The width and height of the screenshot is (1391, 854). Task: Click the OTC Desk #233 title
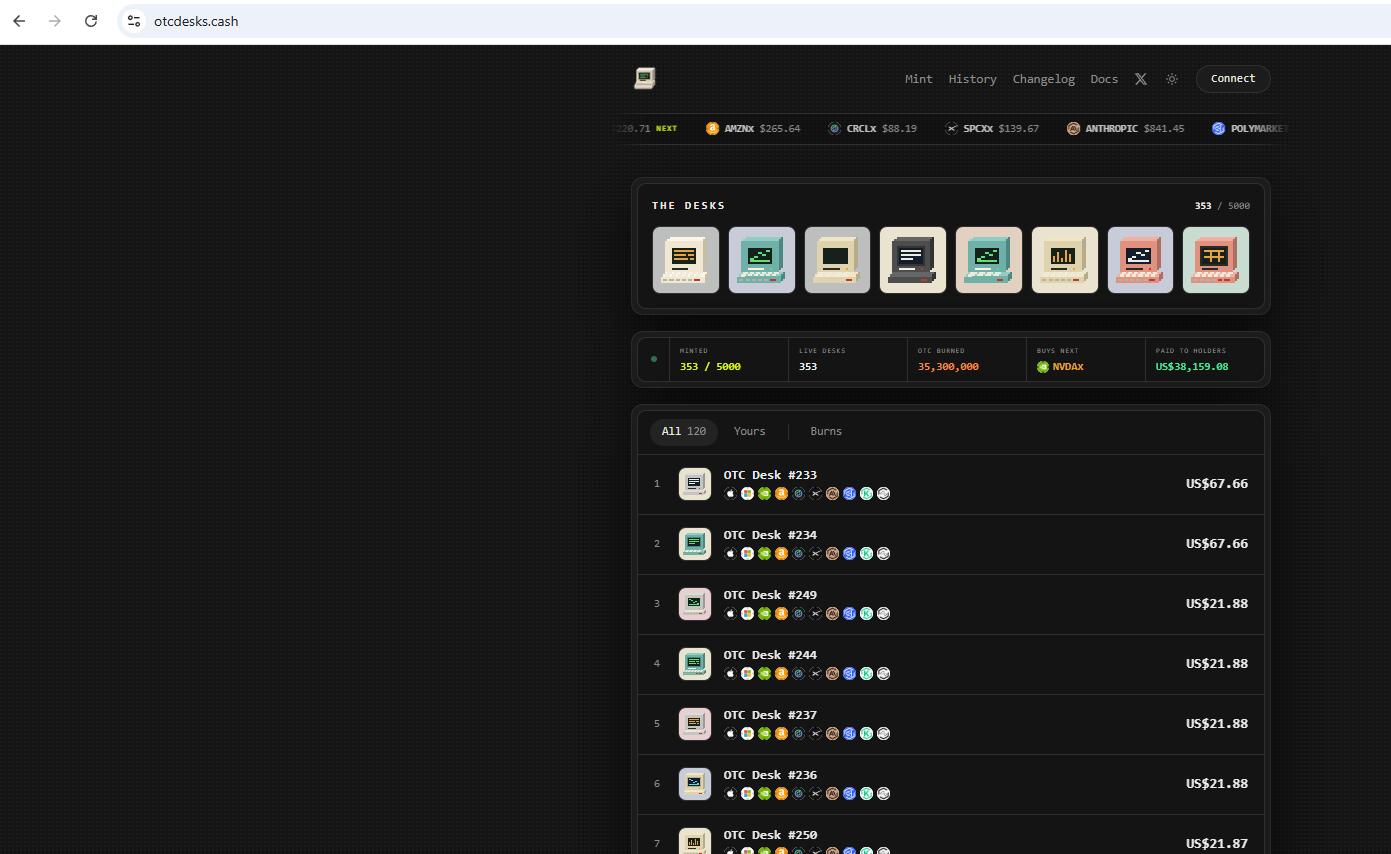point(770,475)
